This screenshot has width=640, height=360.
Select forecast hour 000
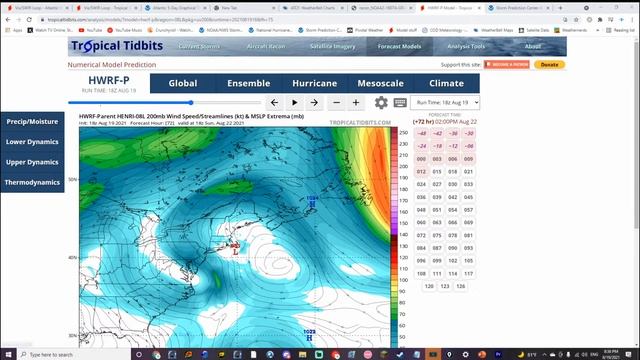[421, 159]
